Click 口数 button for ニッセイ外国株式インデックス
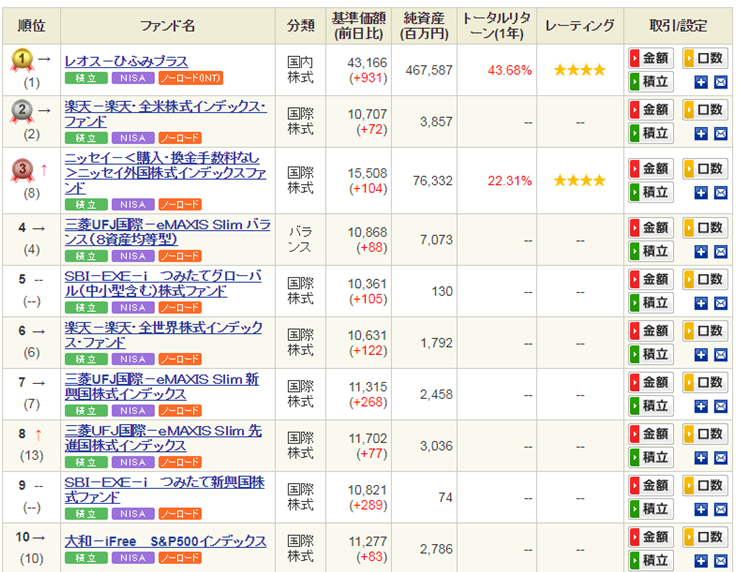737x572 pixels. pyautogui.click(x=705, y=169)
